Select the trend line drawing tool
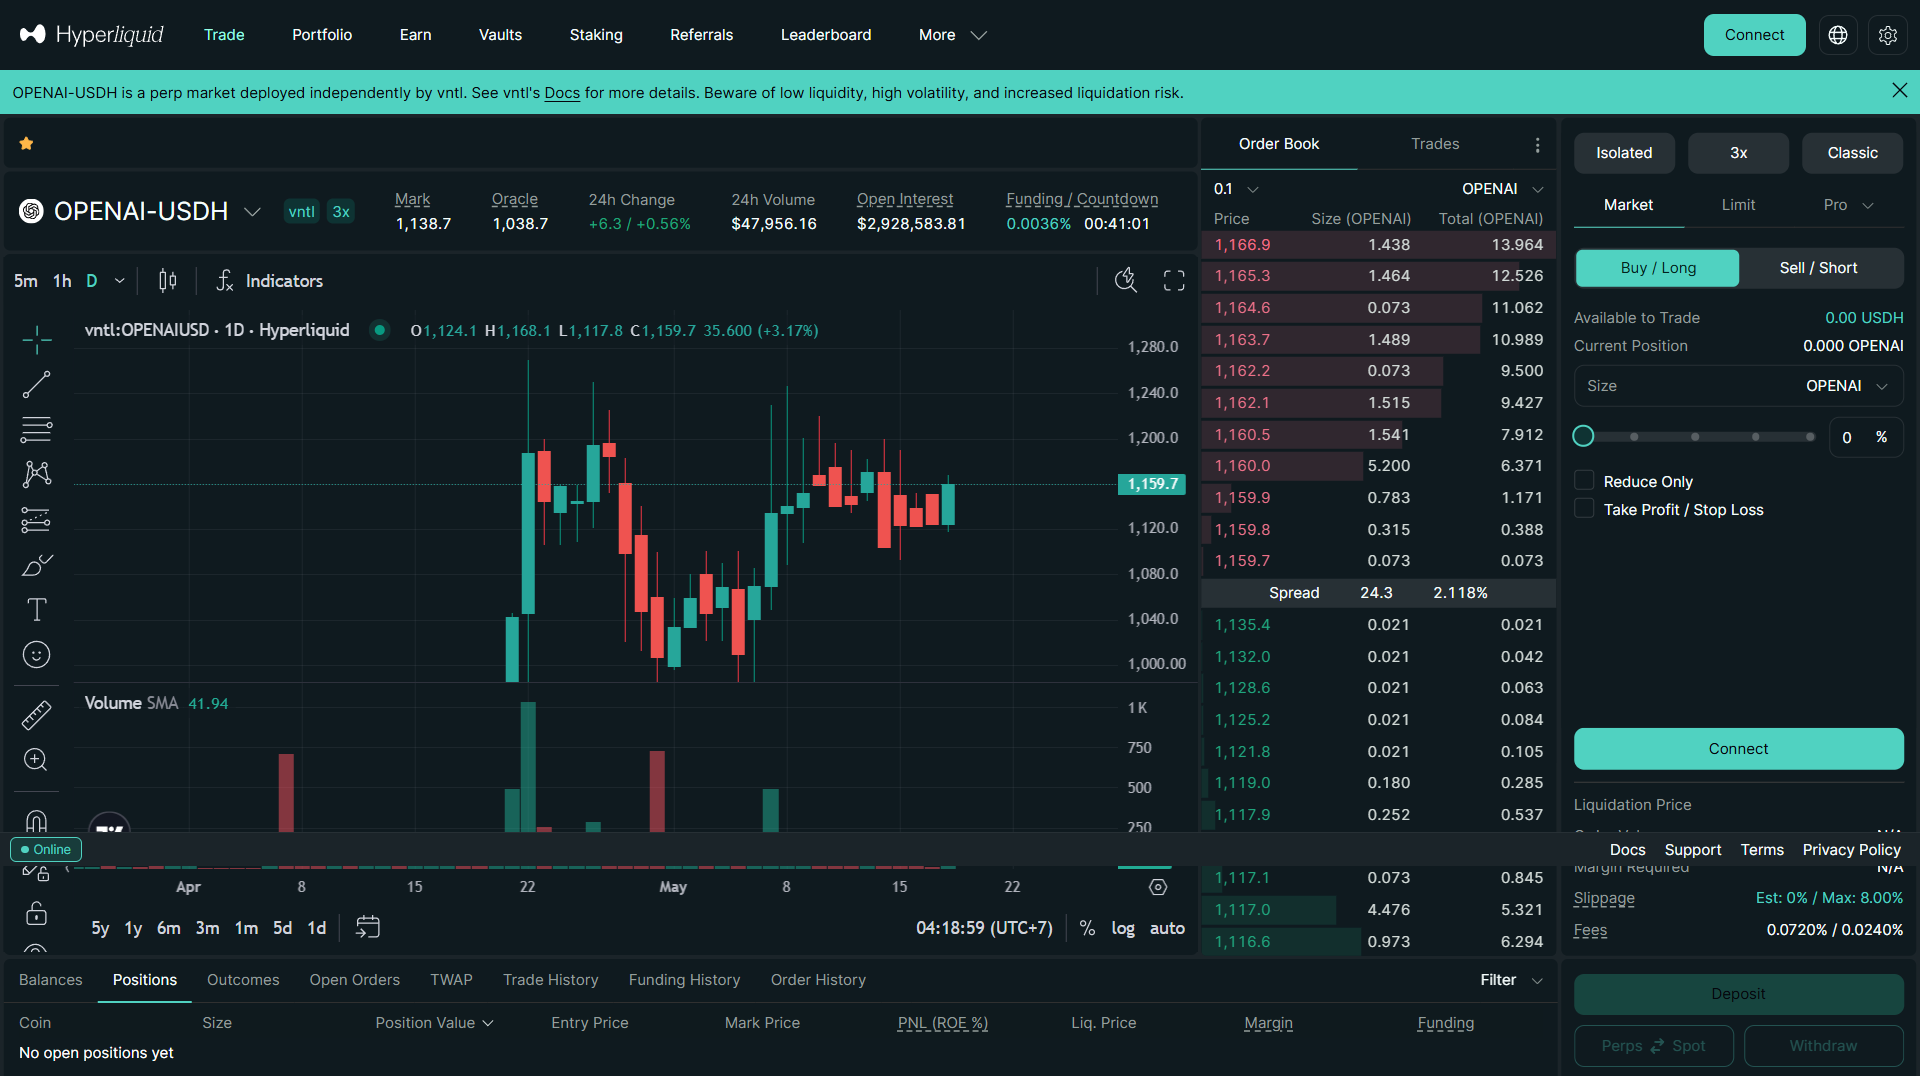This screenshot has width=1920, height=1076. [x=37, y=385]
